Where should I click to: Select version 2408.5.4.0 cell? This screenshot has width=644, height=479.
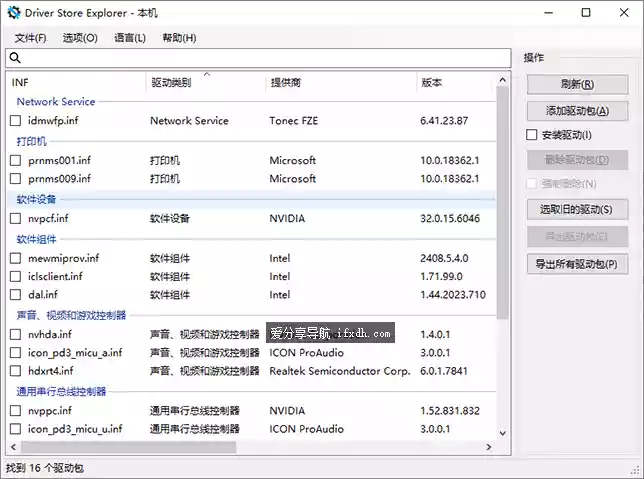pos(444,258)
